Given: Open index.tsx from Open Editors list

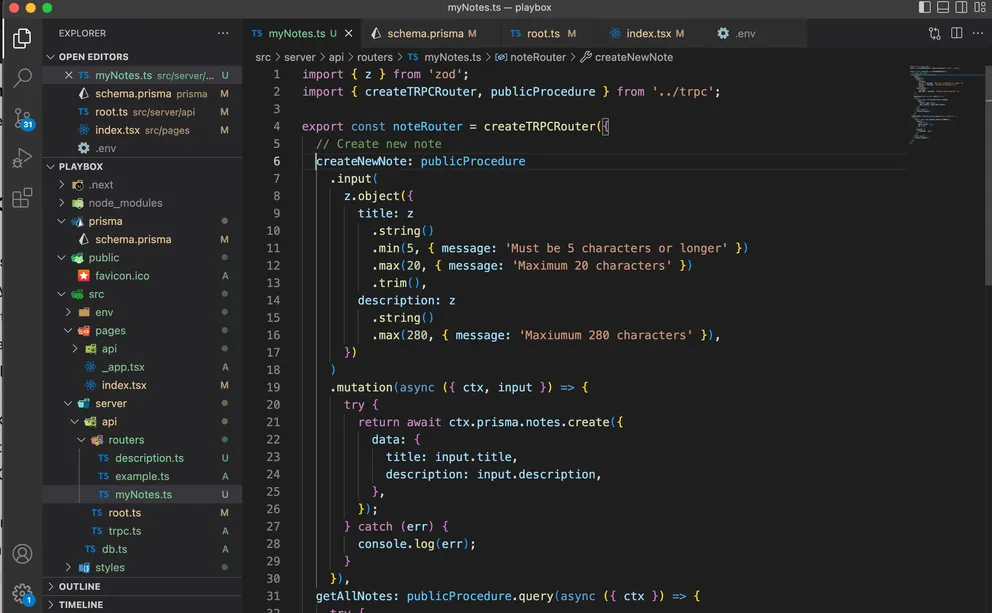Looking at the screenshot, I should pyautogui.click(x=142, y=130).
